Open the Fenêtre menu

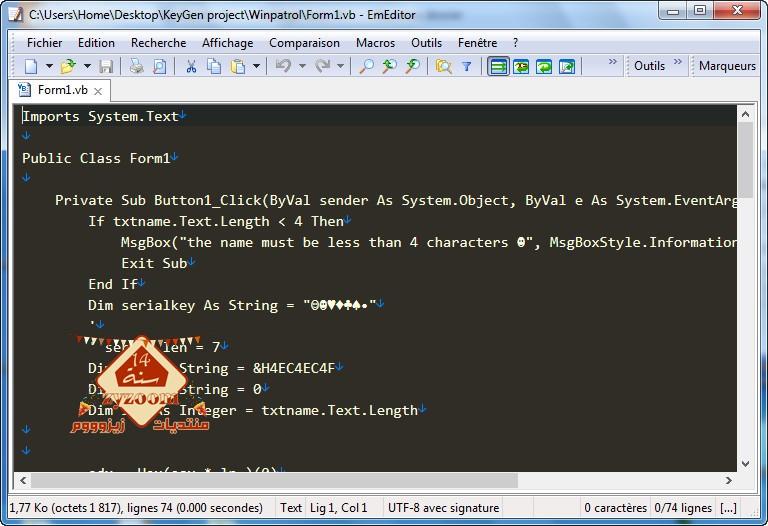pos(478,43)
